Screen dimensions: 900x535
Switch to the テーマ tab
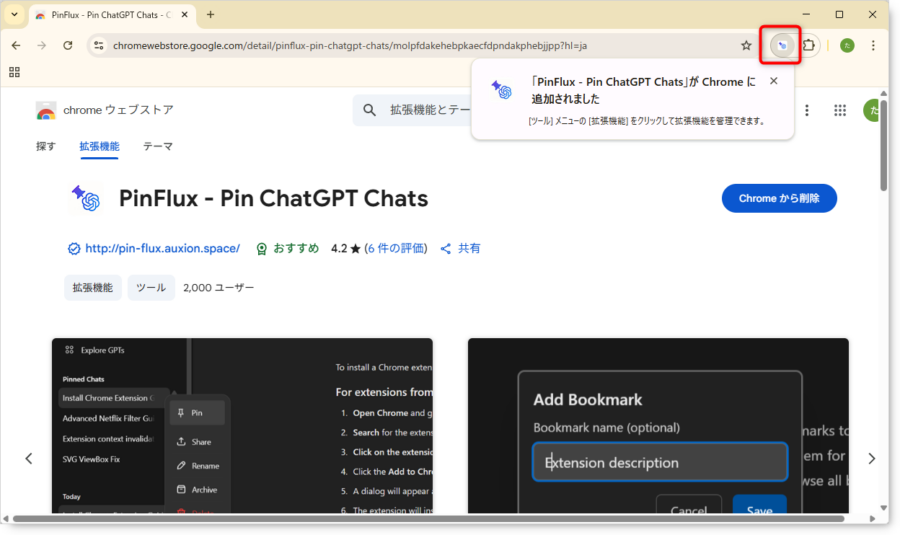[157, 146]
